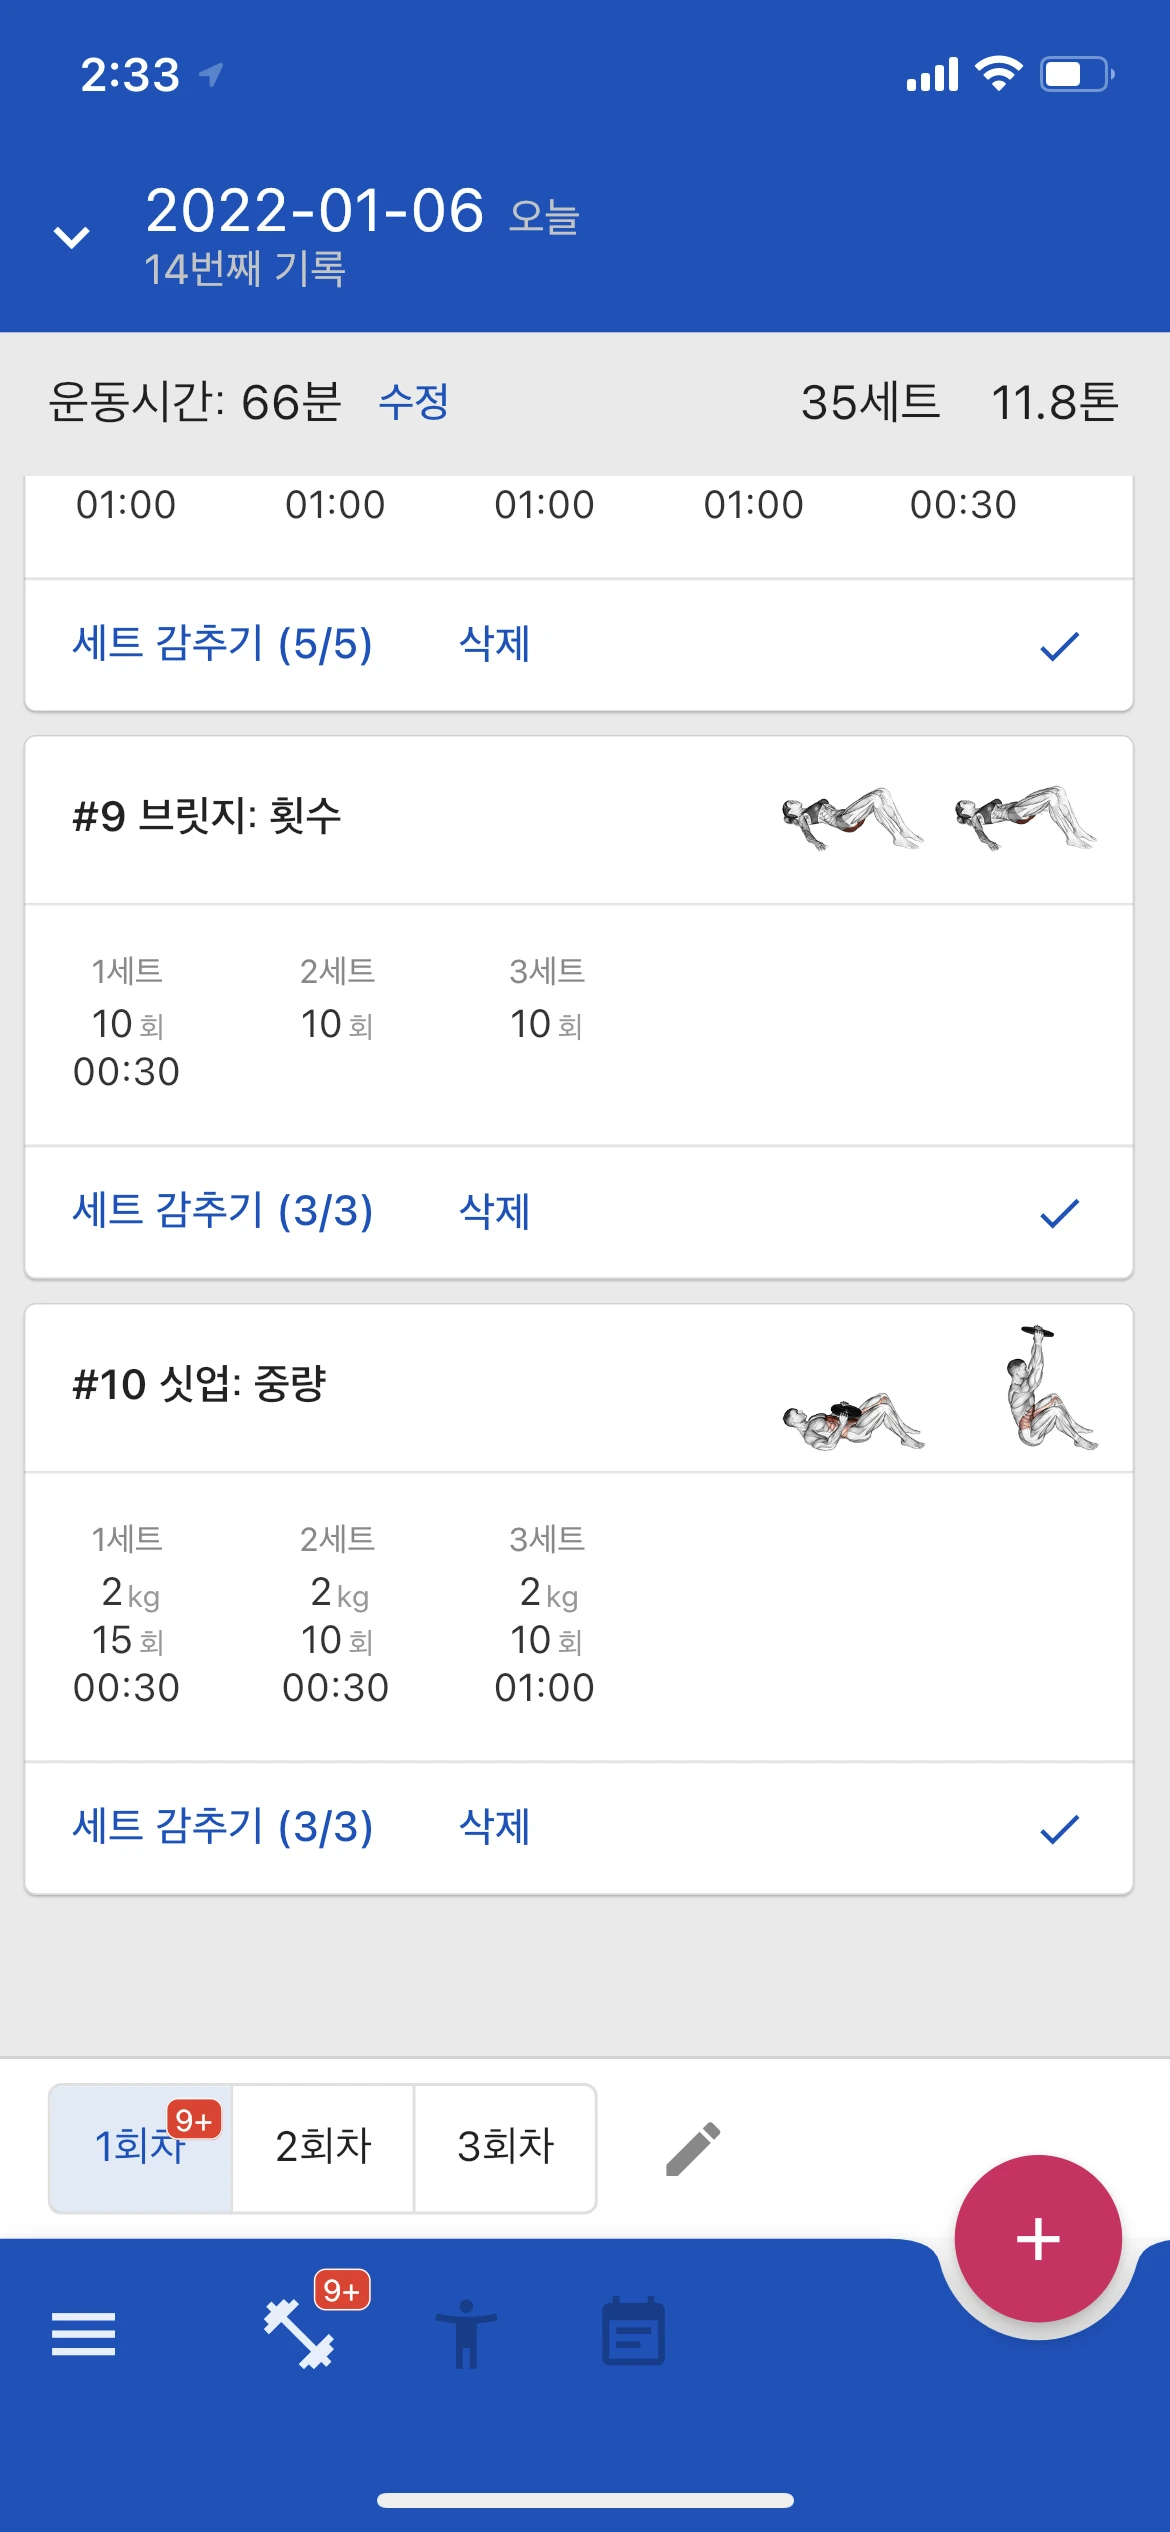Tap 삭제 to delete #9 브릿지
Screen dimensions: 1170x2532
(494, 1212)
